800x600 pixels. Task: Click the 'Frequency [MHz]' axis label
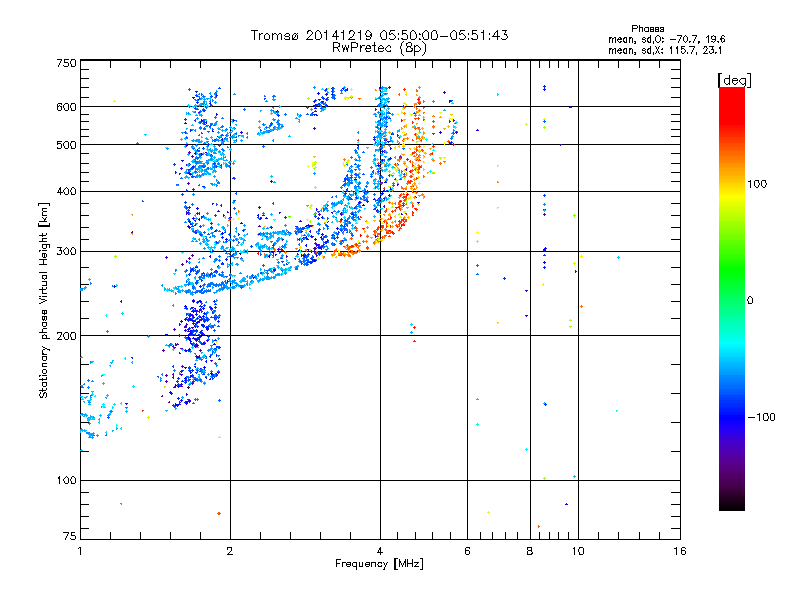[x=379, y=564]
